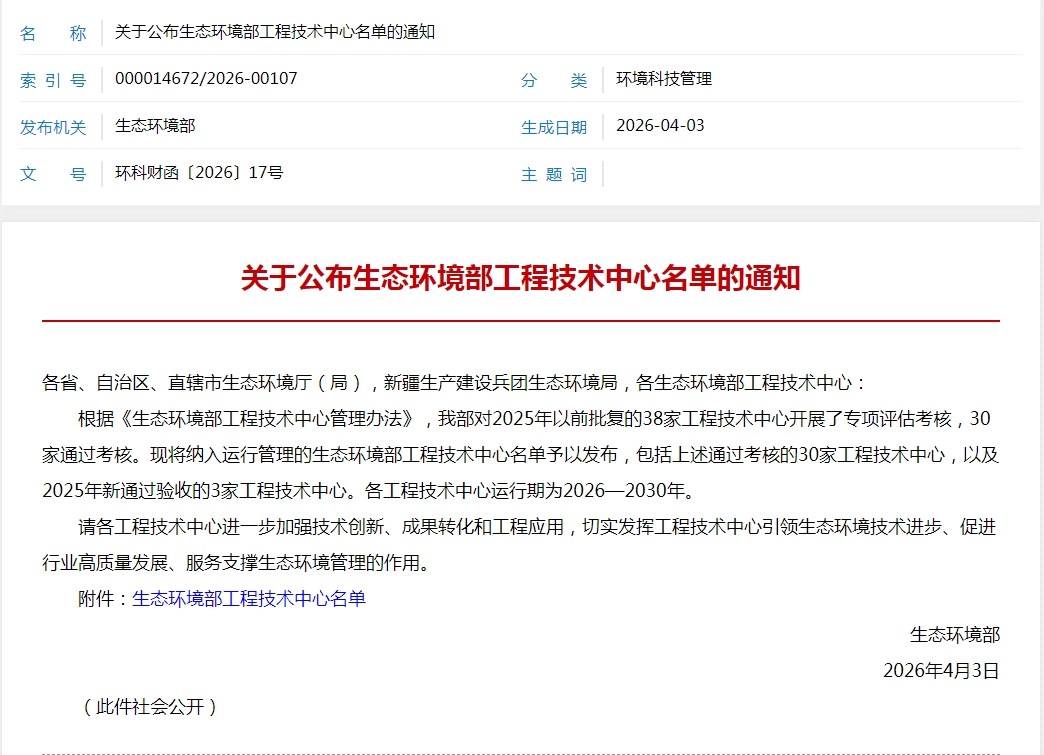
Task: Select 生态环境部 in the 发布机关 row
Action: [155, 125]
